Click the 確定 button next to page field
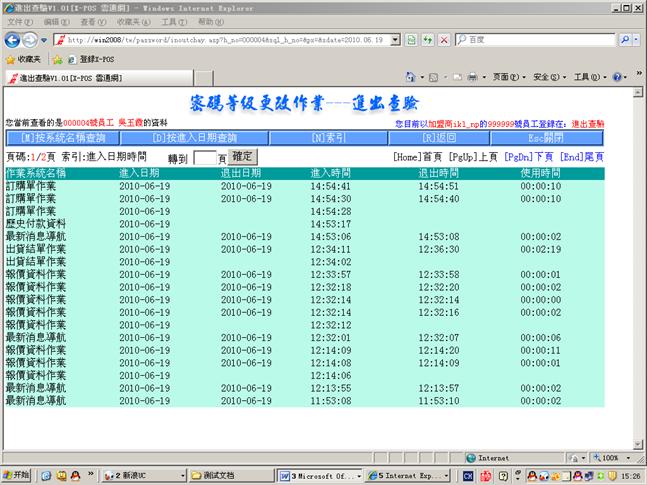 click(x=243, y=157)
